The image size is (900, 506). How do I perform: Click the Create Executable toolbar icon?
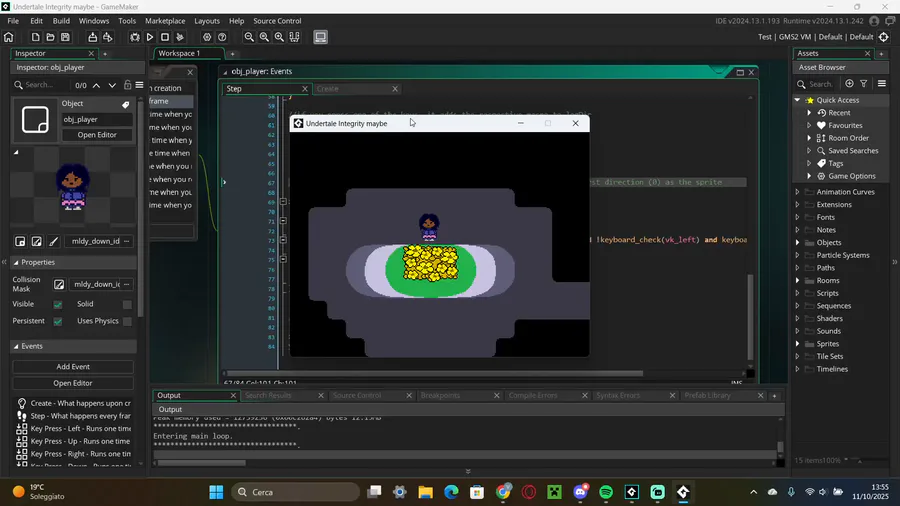click(x=92, y=37)
